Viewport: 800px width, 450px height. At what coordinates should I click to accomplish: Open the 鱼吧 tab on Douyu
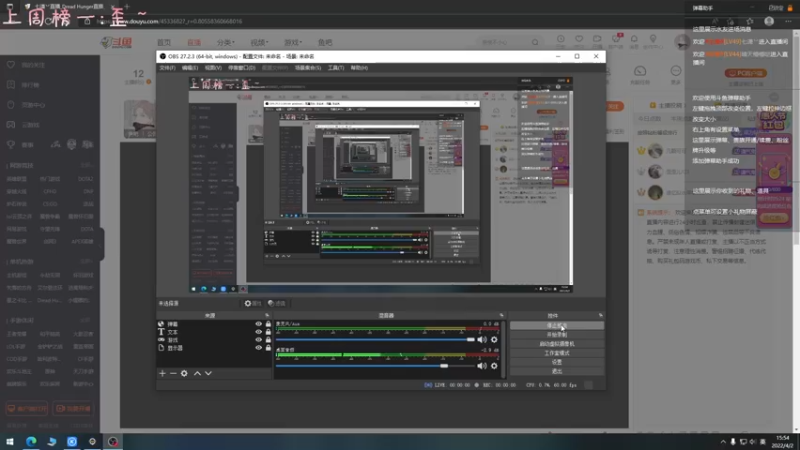coord(325,42)
